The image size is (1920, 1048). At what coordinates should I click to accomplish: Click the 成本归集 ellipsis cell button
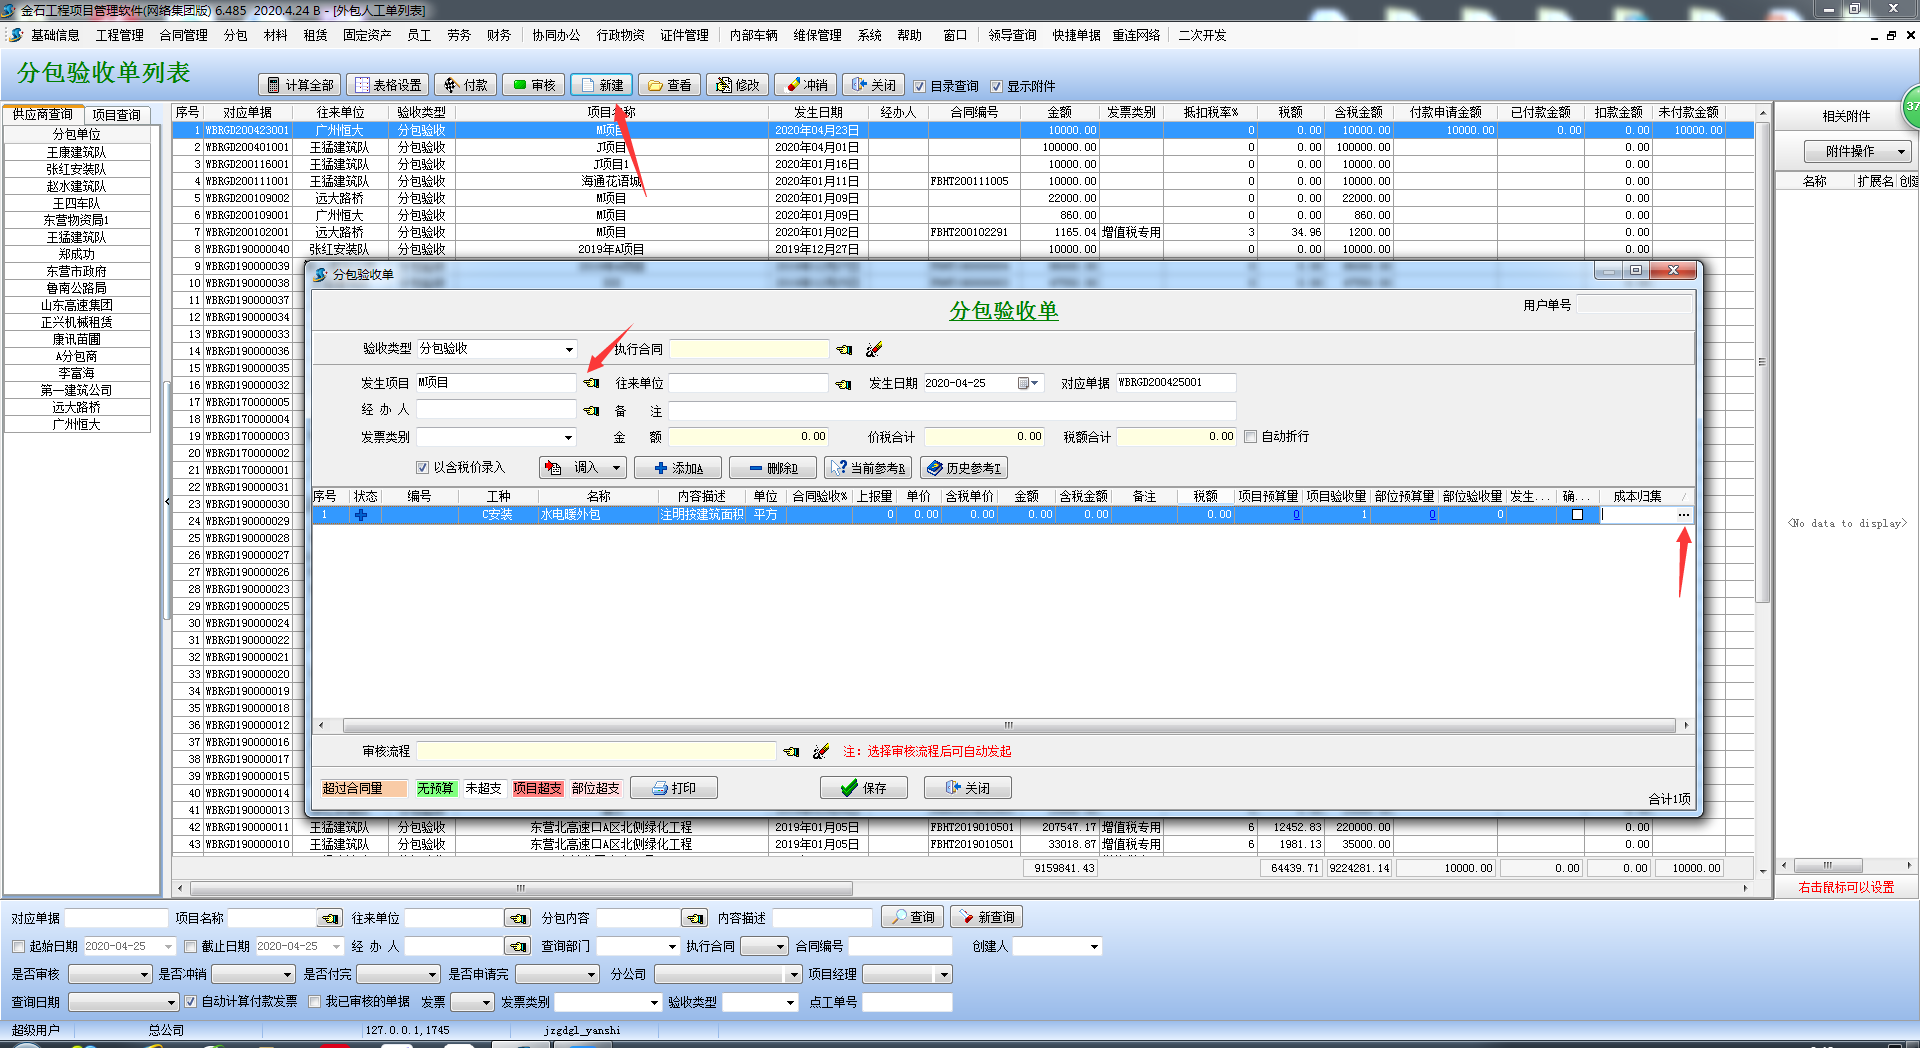coord(1684,515)
